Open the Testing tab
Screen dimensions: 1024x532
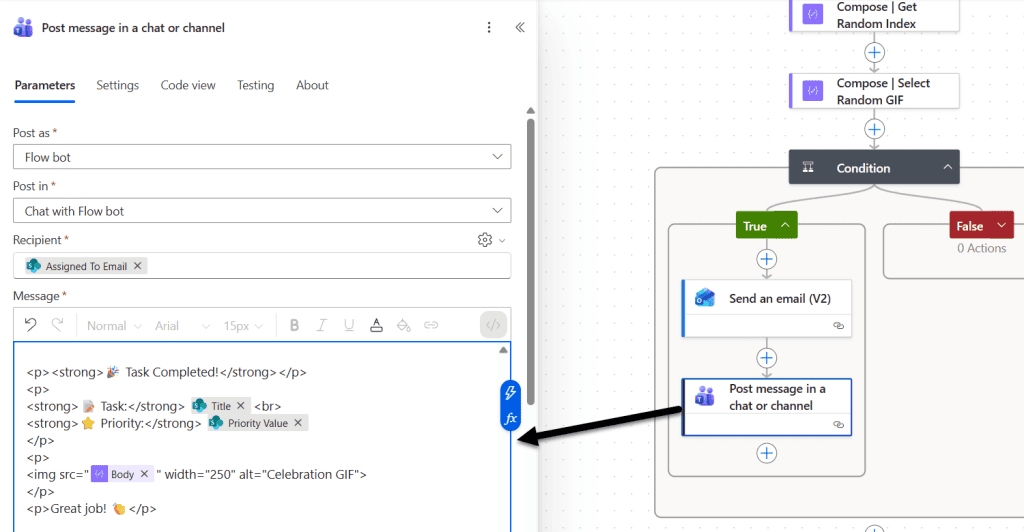click(255, 85)
